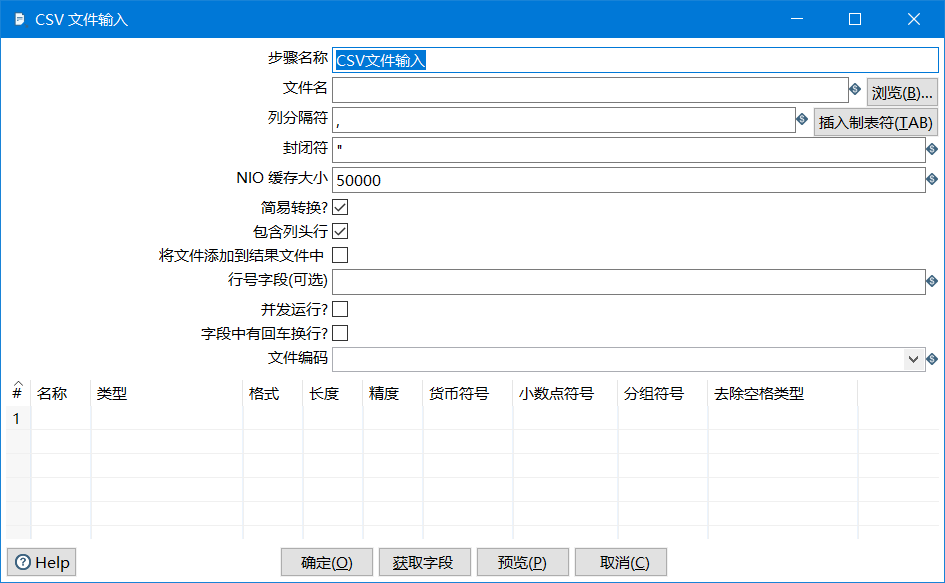
Task: Click the variable icon next to 封闭符 field
Action: pos(932,149)
